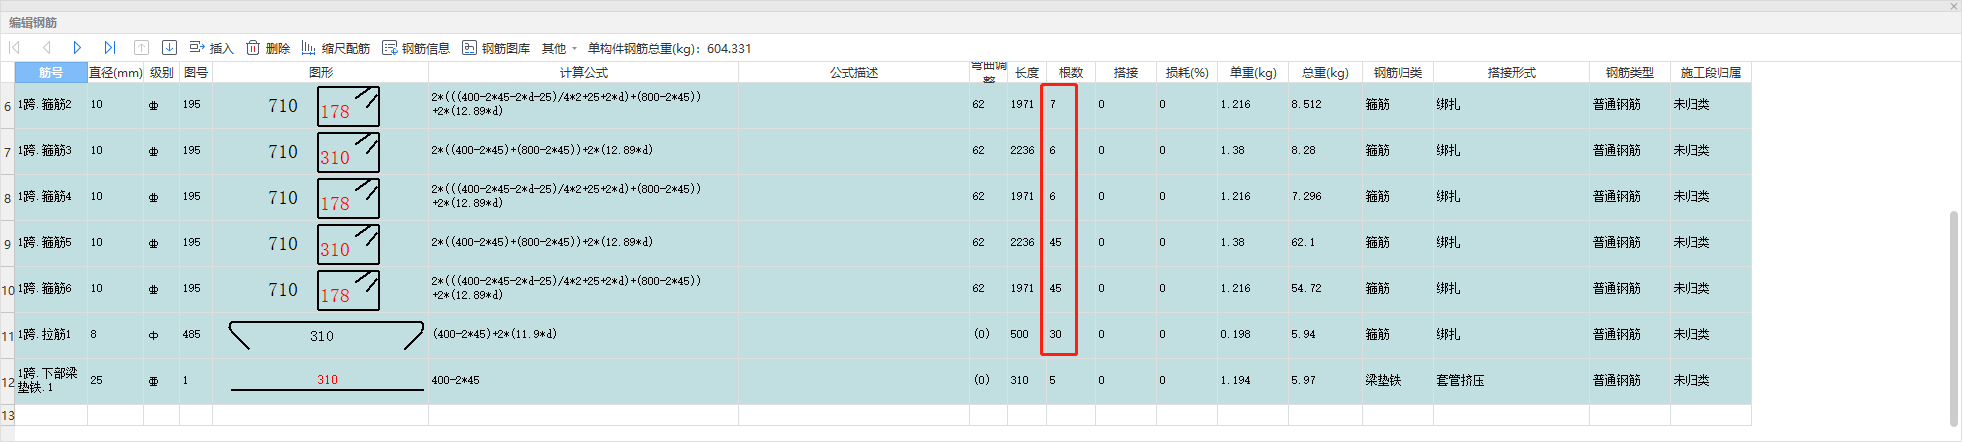Click the 损耗(%) column header
This screenshot has height=442, width=1962.
pos(1187,72)
